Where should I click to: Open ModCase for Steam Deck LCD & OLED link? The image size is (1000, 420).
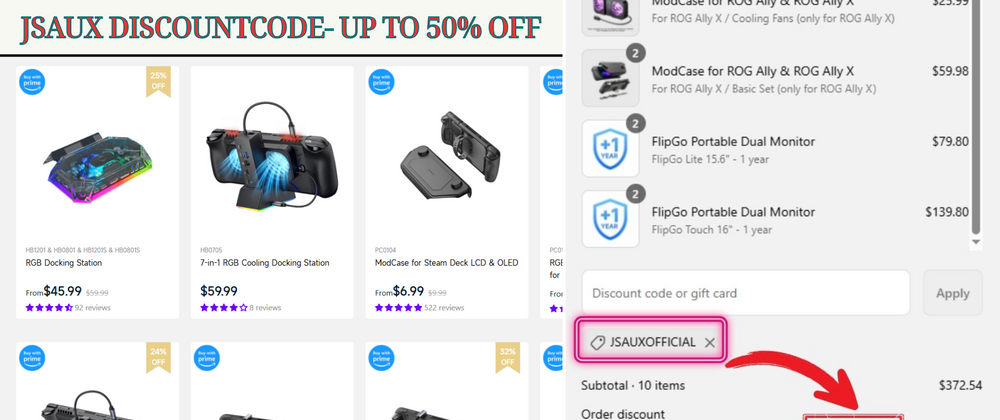(446, 263)
